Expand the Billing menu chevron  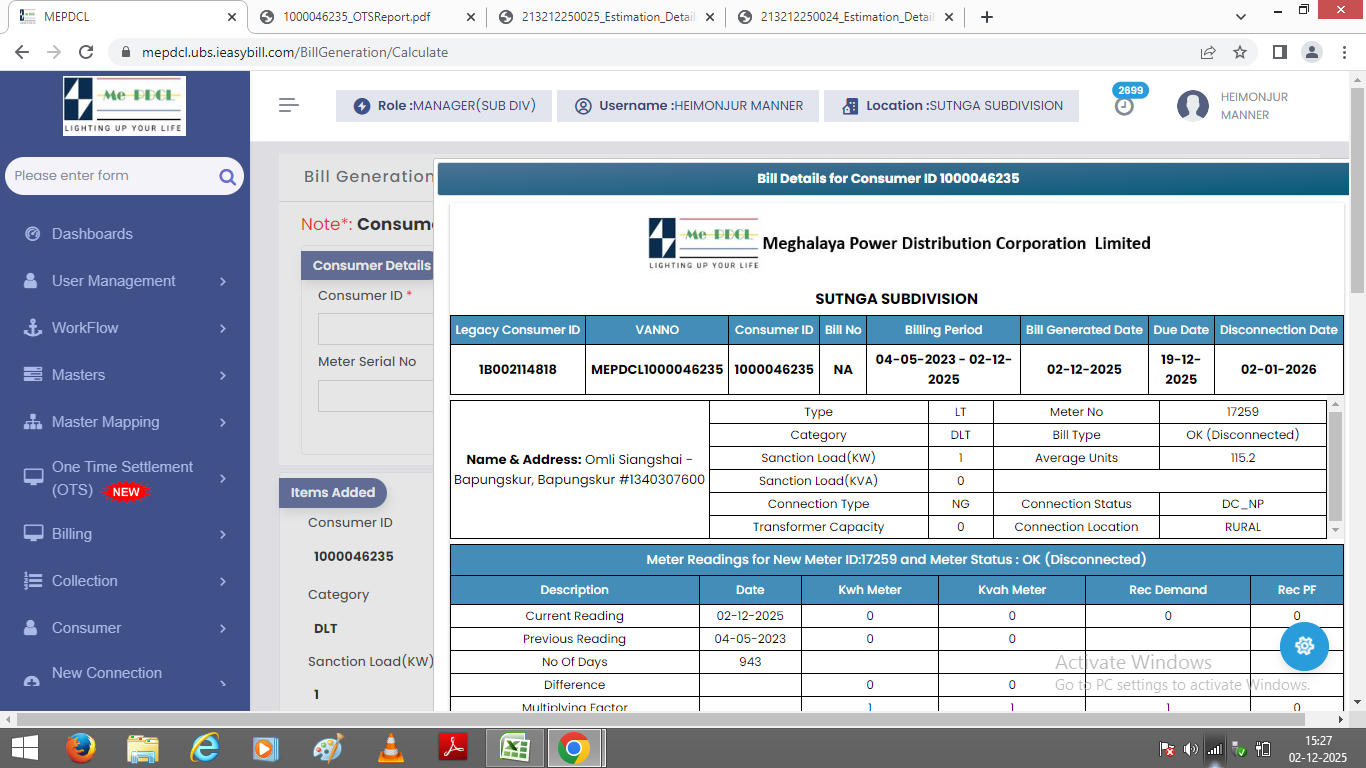coord(223,535)
